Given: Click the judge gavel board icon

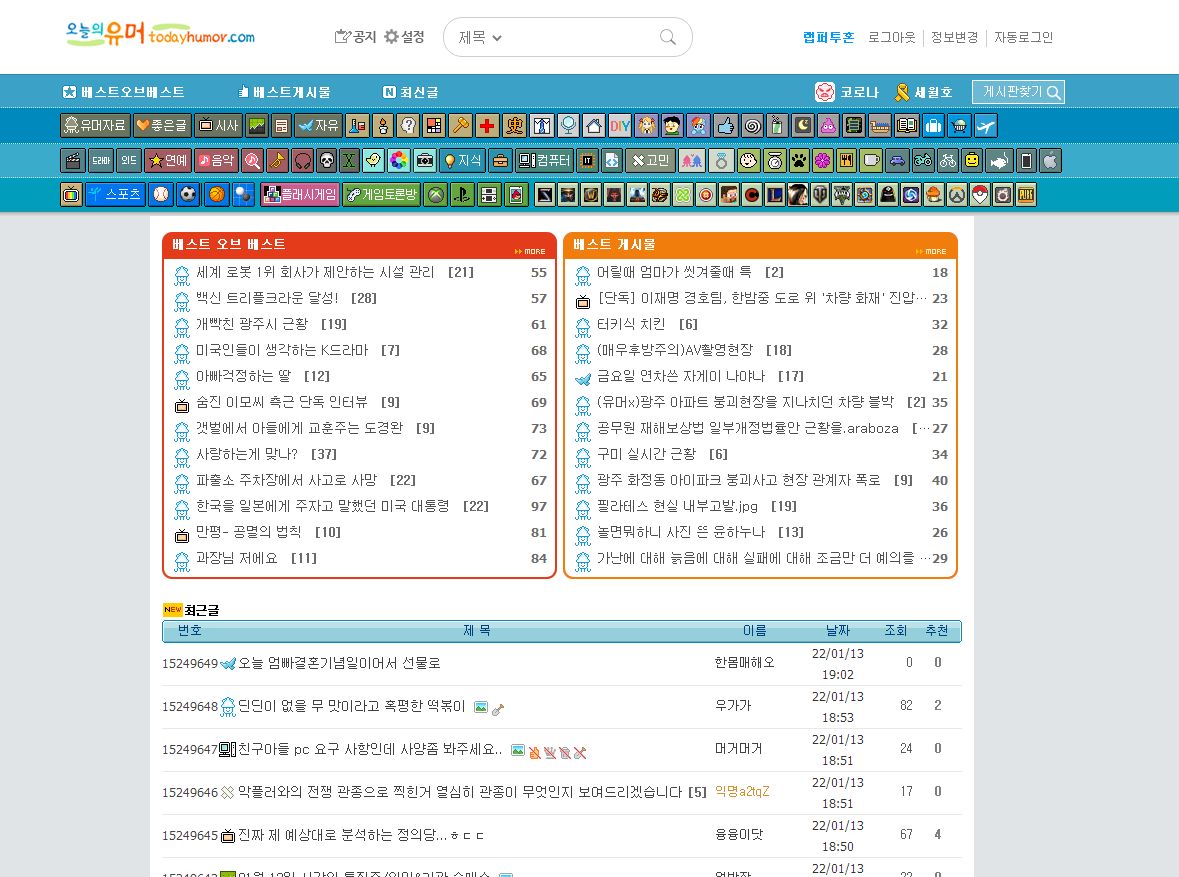Looking at the screenshot, I should click(x=461, y=126).
